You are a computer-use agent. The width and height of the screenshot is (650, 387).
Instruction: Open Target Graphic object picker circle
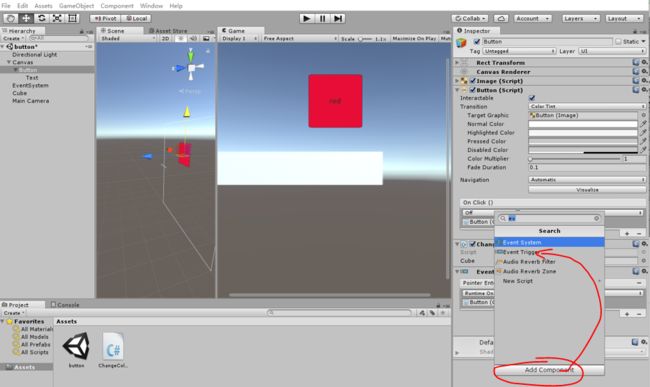point(643,115)
